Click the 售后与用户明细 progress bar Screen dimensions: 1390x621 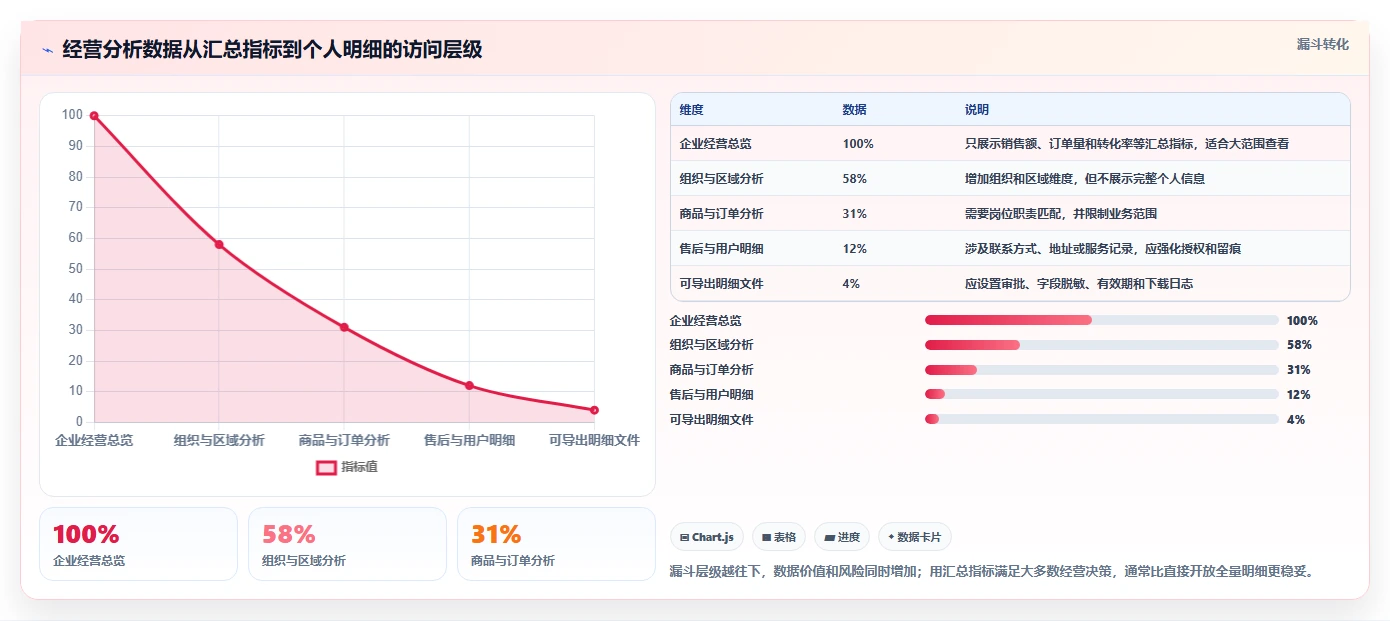[x=1102, y=395]
